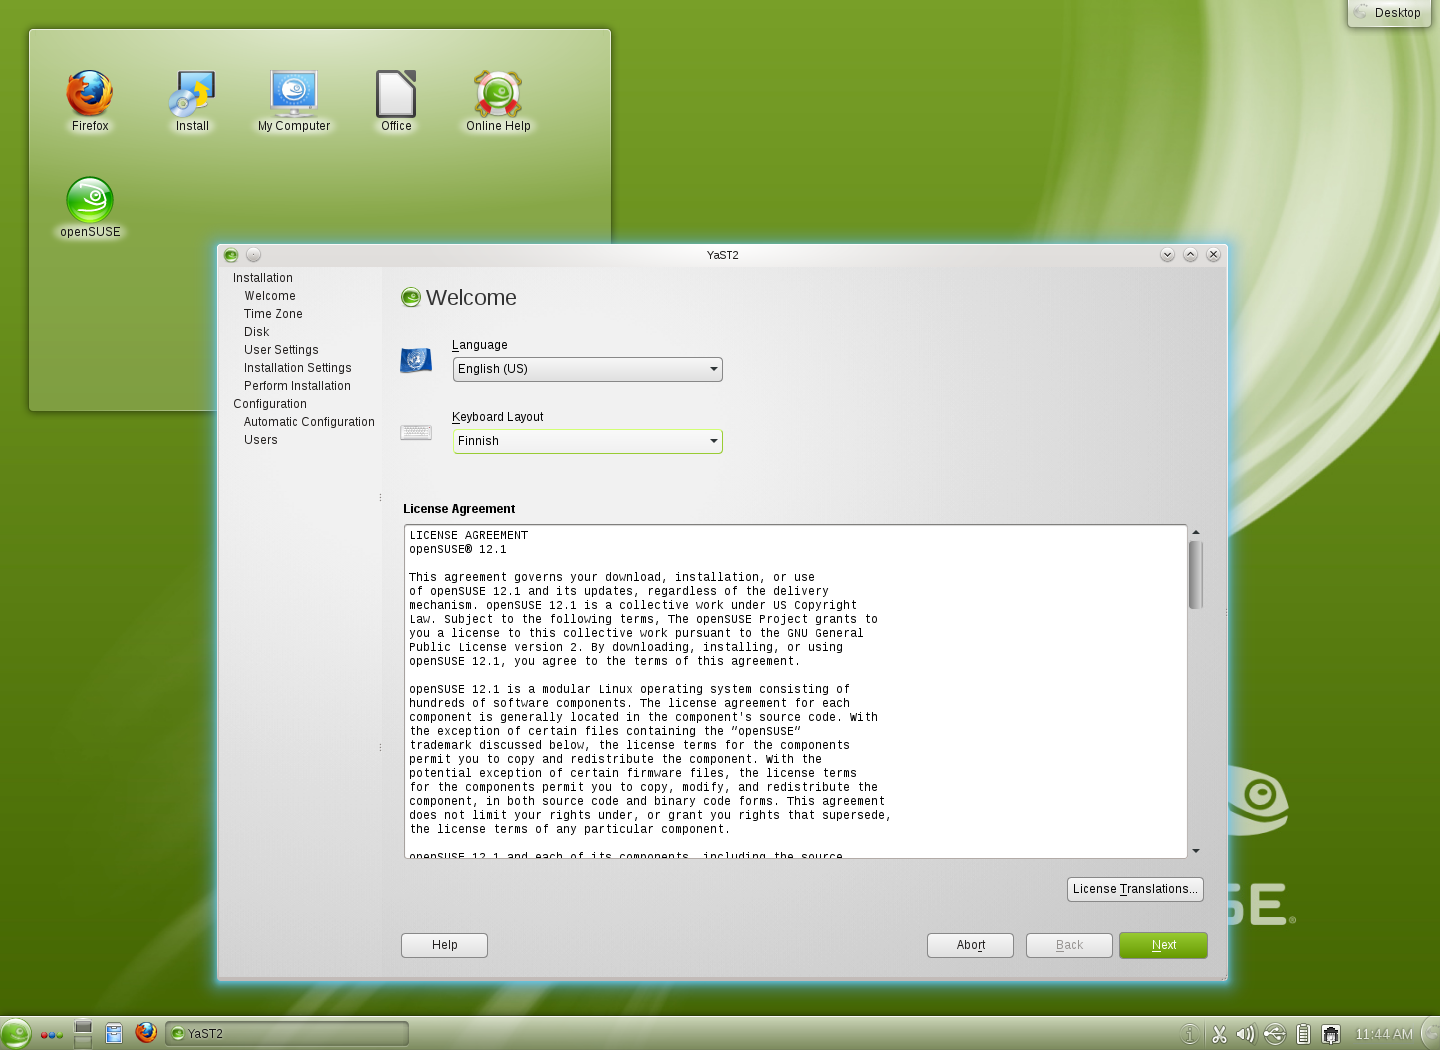Select Welcome step in installation sidebar

click(x=270, y=296)
